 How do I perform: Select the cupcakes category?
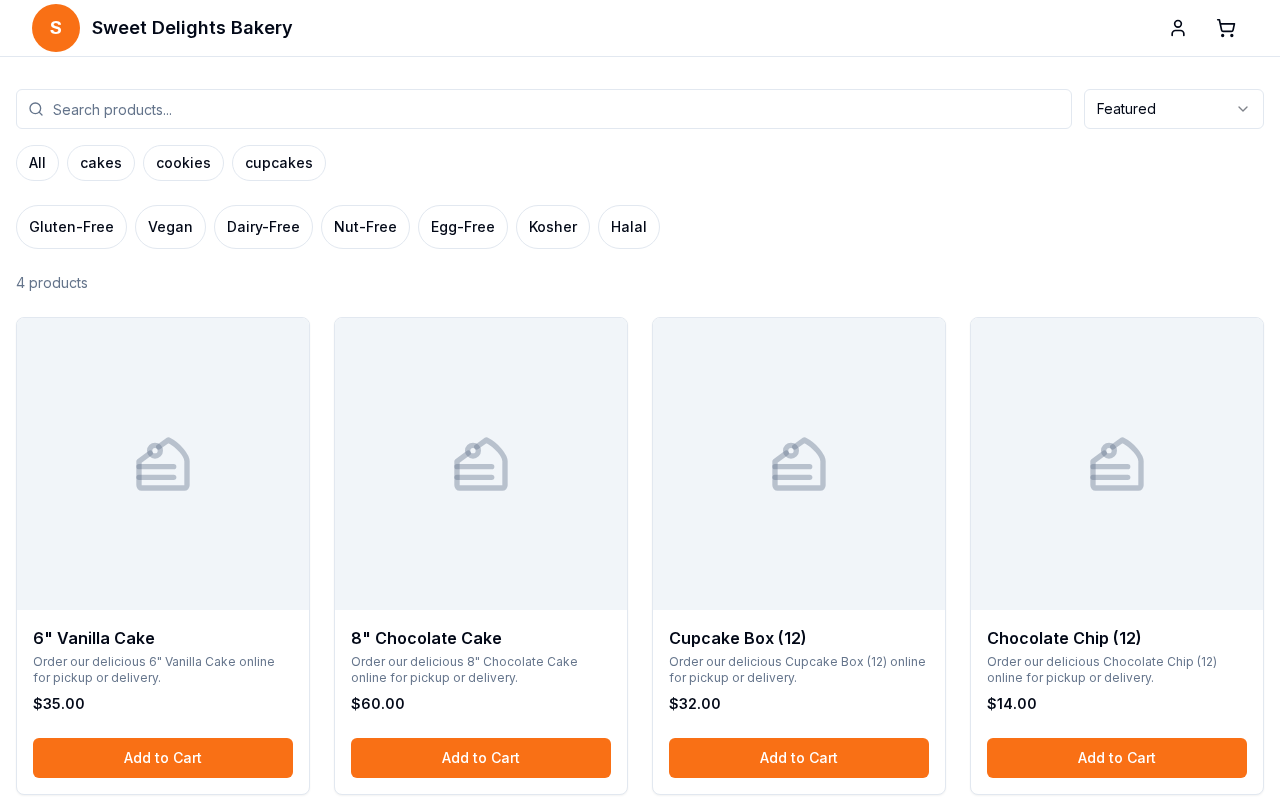pyautogui.click(x=278, y=163)
